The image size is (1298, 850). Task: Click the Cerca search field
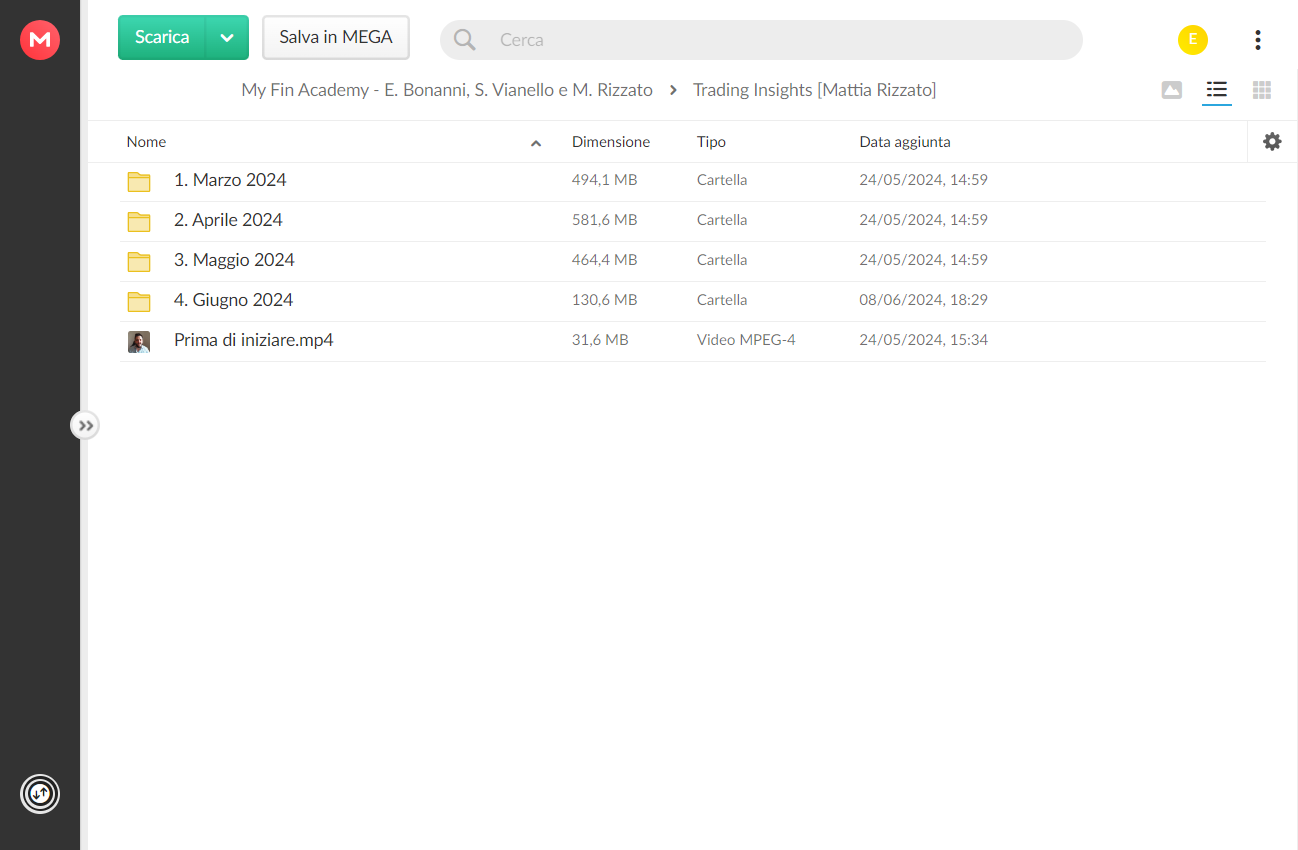(761, 40)
